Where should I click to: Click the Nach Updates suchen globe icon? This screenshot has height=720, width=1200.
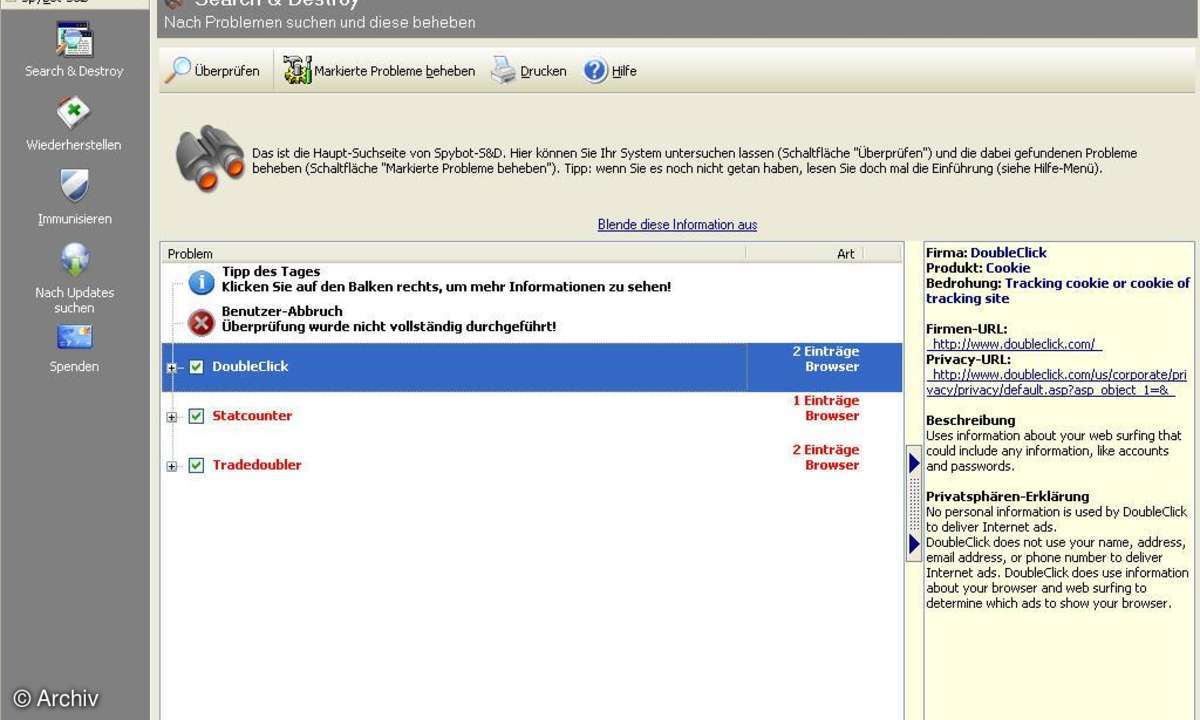pos(74,260)
